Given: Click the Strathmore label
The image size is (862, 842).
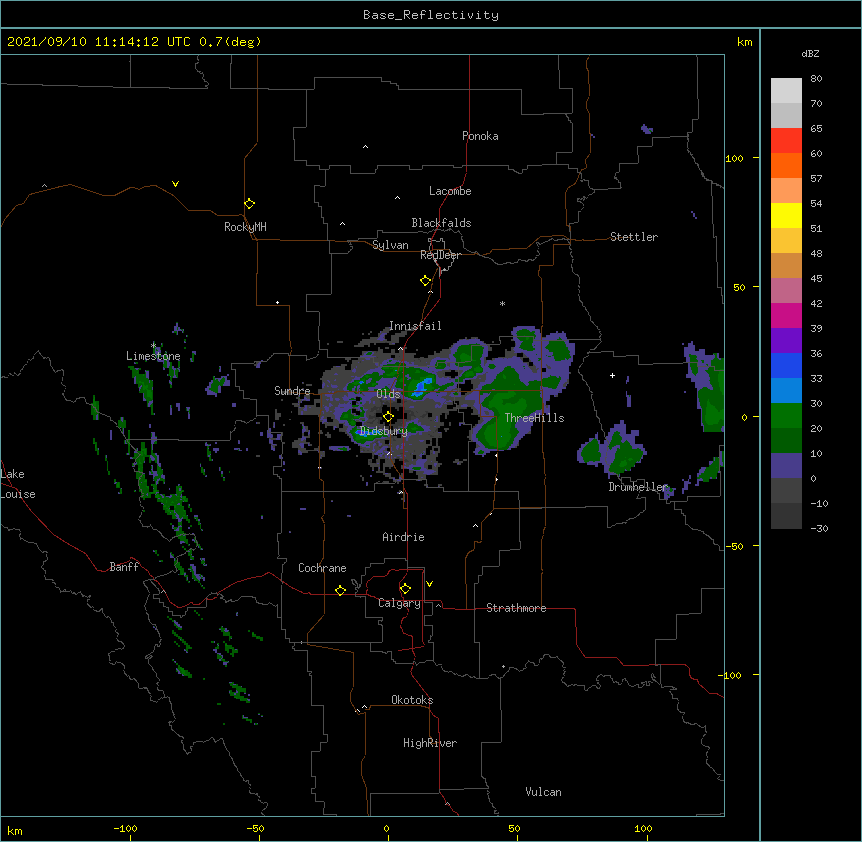Looking at the screenshot, I should coord(516,608).
